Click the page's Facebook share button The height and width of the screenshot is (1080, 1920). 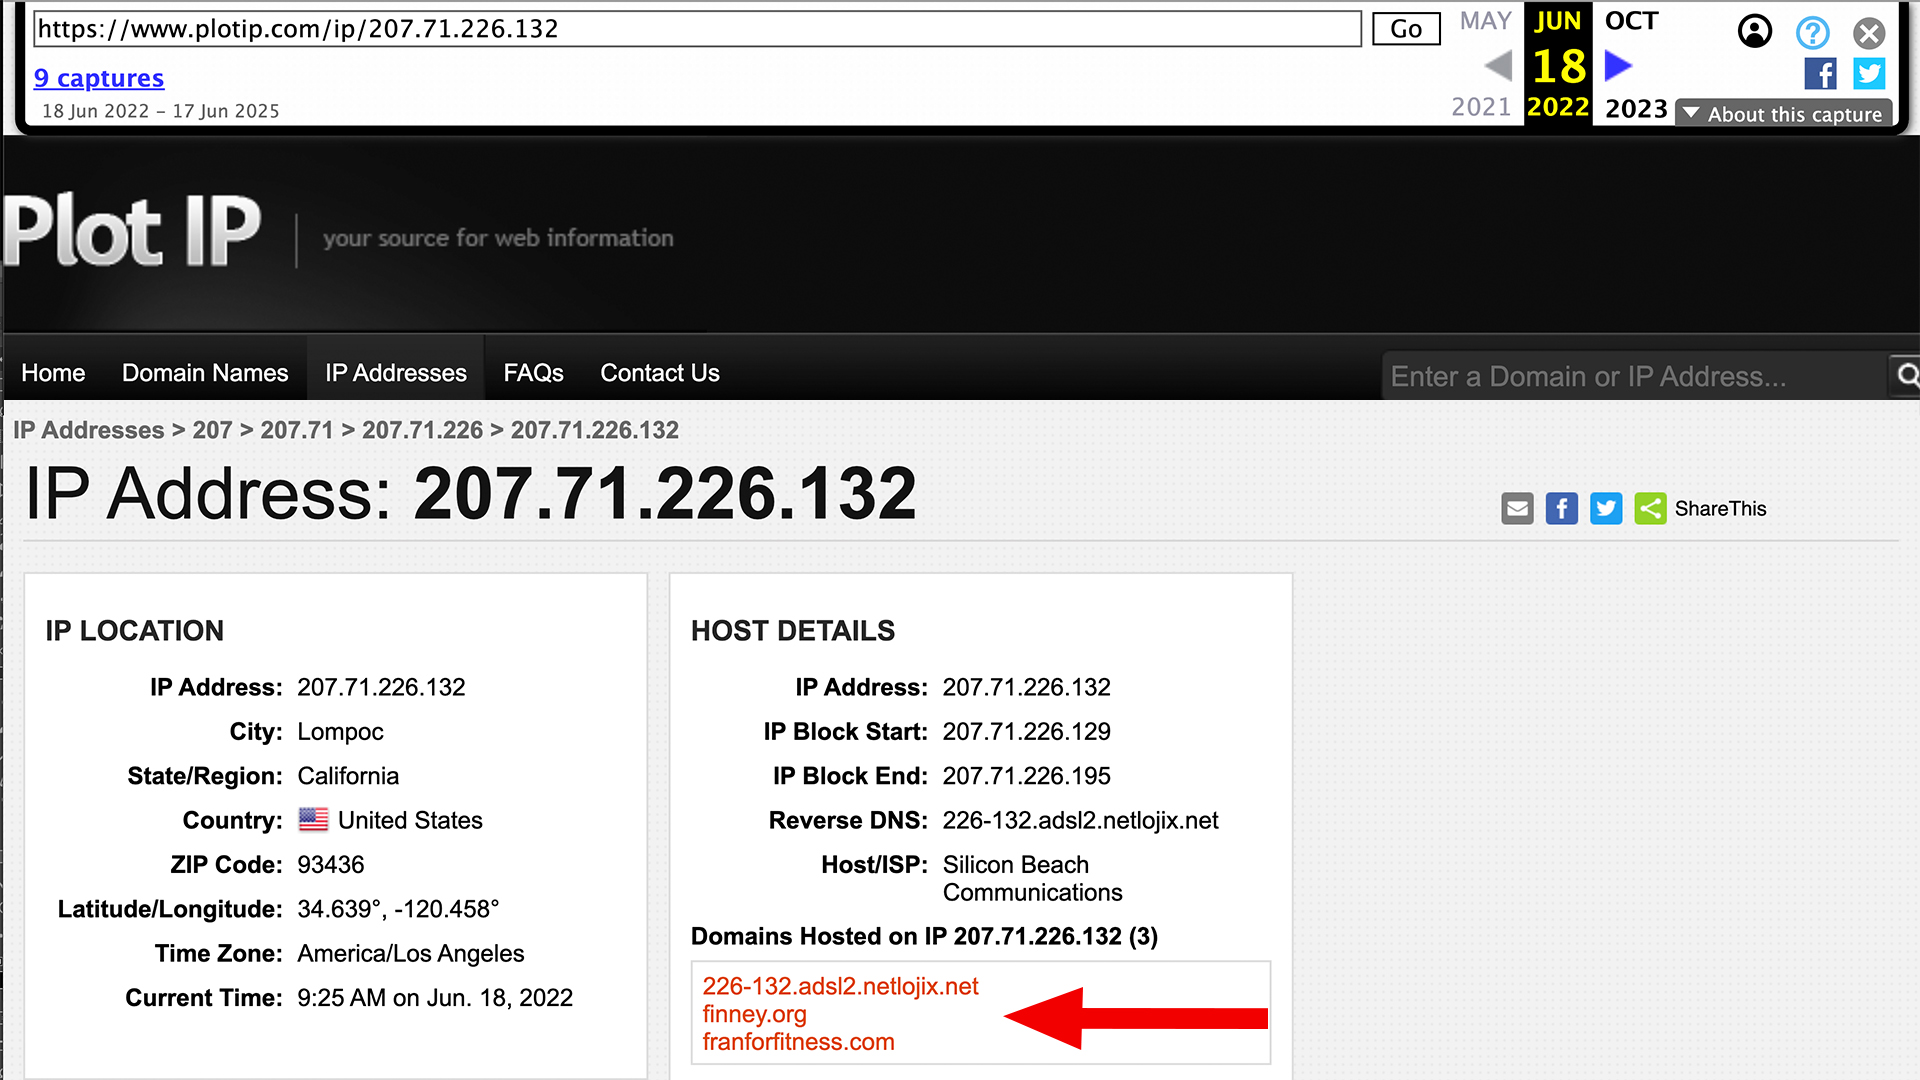pyautogui.click(x=1561, y=509)
